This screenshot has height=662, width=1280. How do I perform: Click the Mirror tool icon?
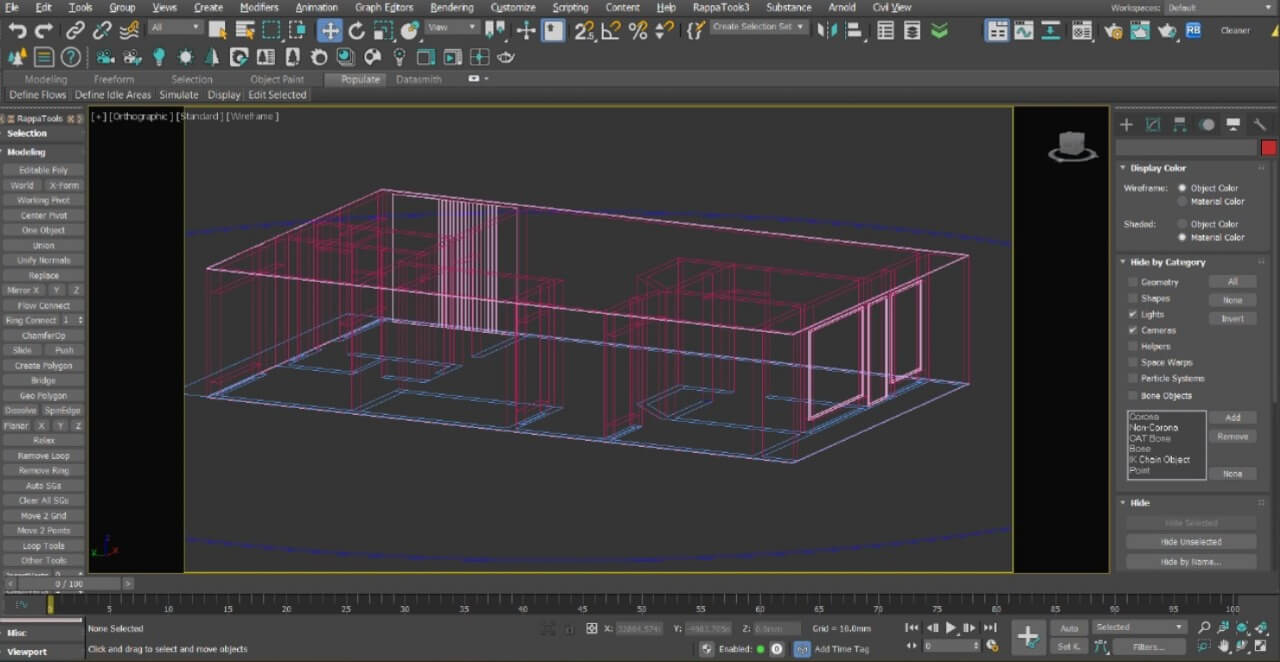tap(826, 31)
